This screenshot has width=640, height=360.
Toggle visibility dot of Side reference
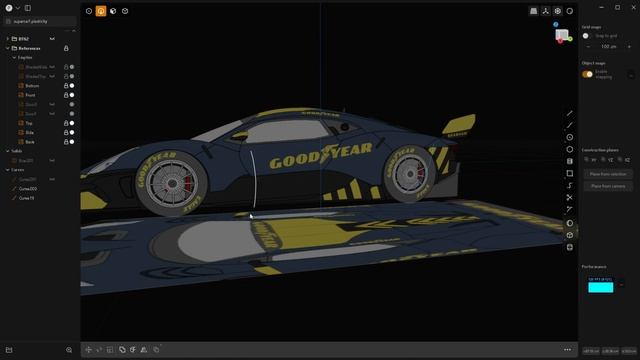click(72, 132)
